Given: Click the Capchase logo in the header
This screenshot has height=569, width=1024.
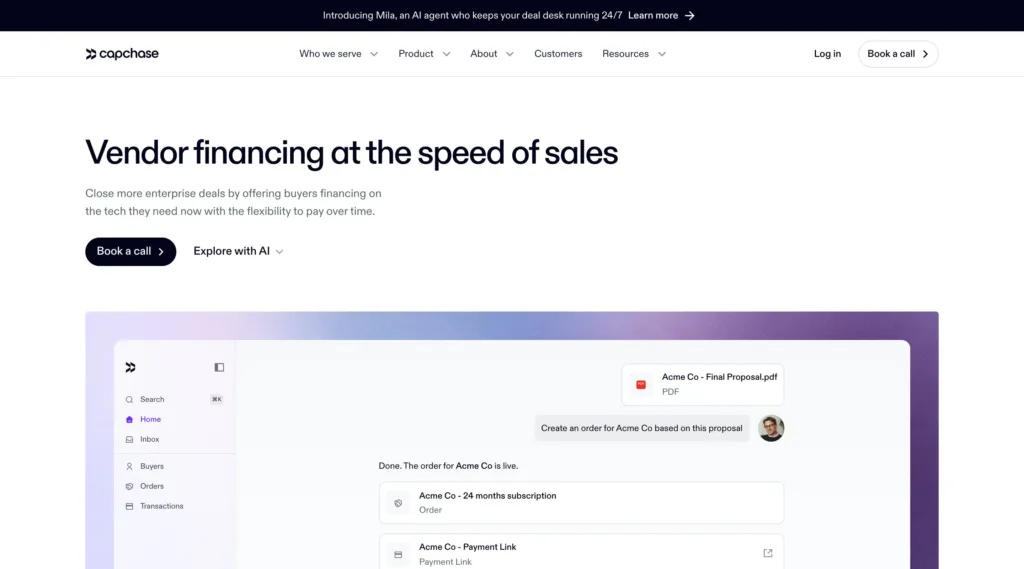Looking at the screenshot, I should click(x=122, y=54).
